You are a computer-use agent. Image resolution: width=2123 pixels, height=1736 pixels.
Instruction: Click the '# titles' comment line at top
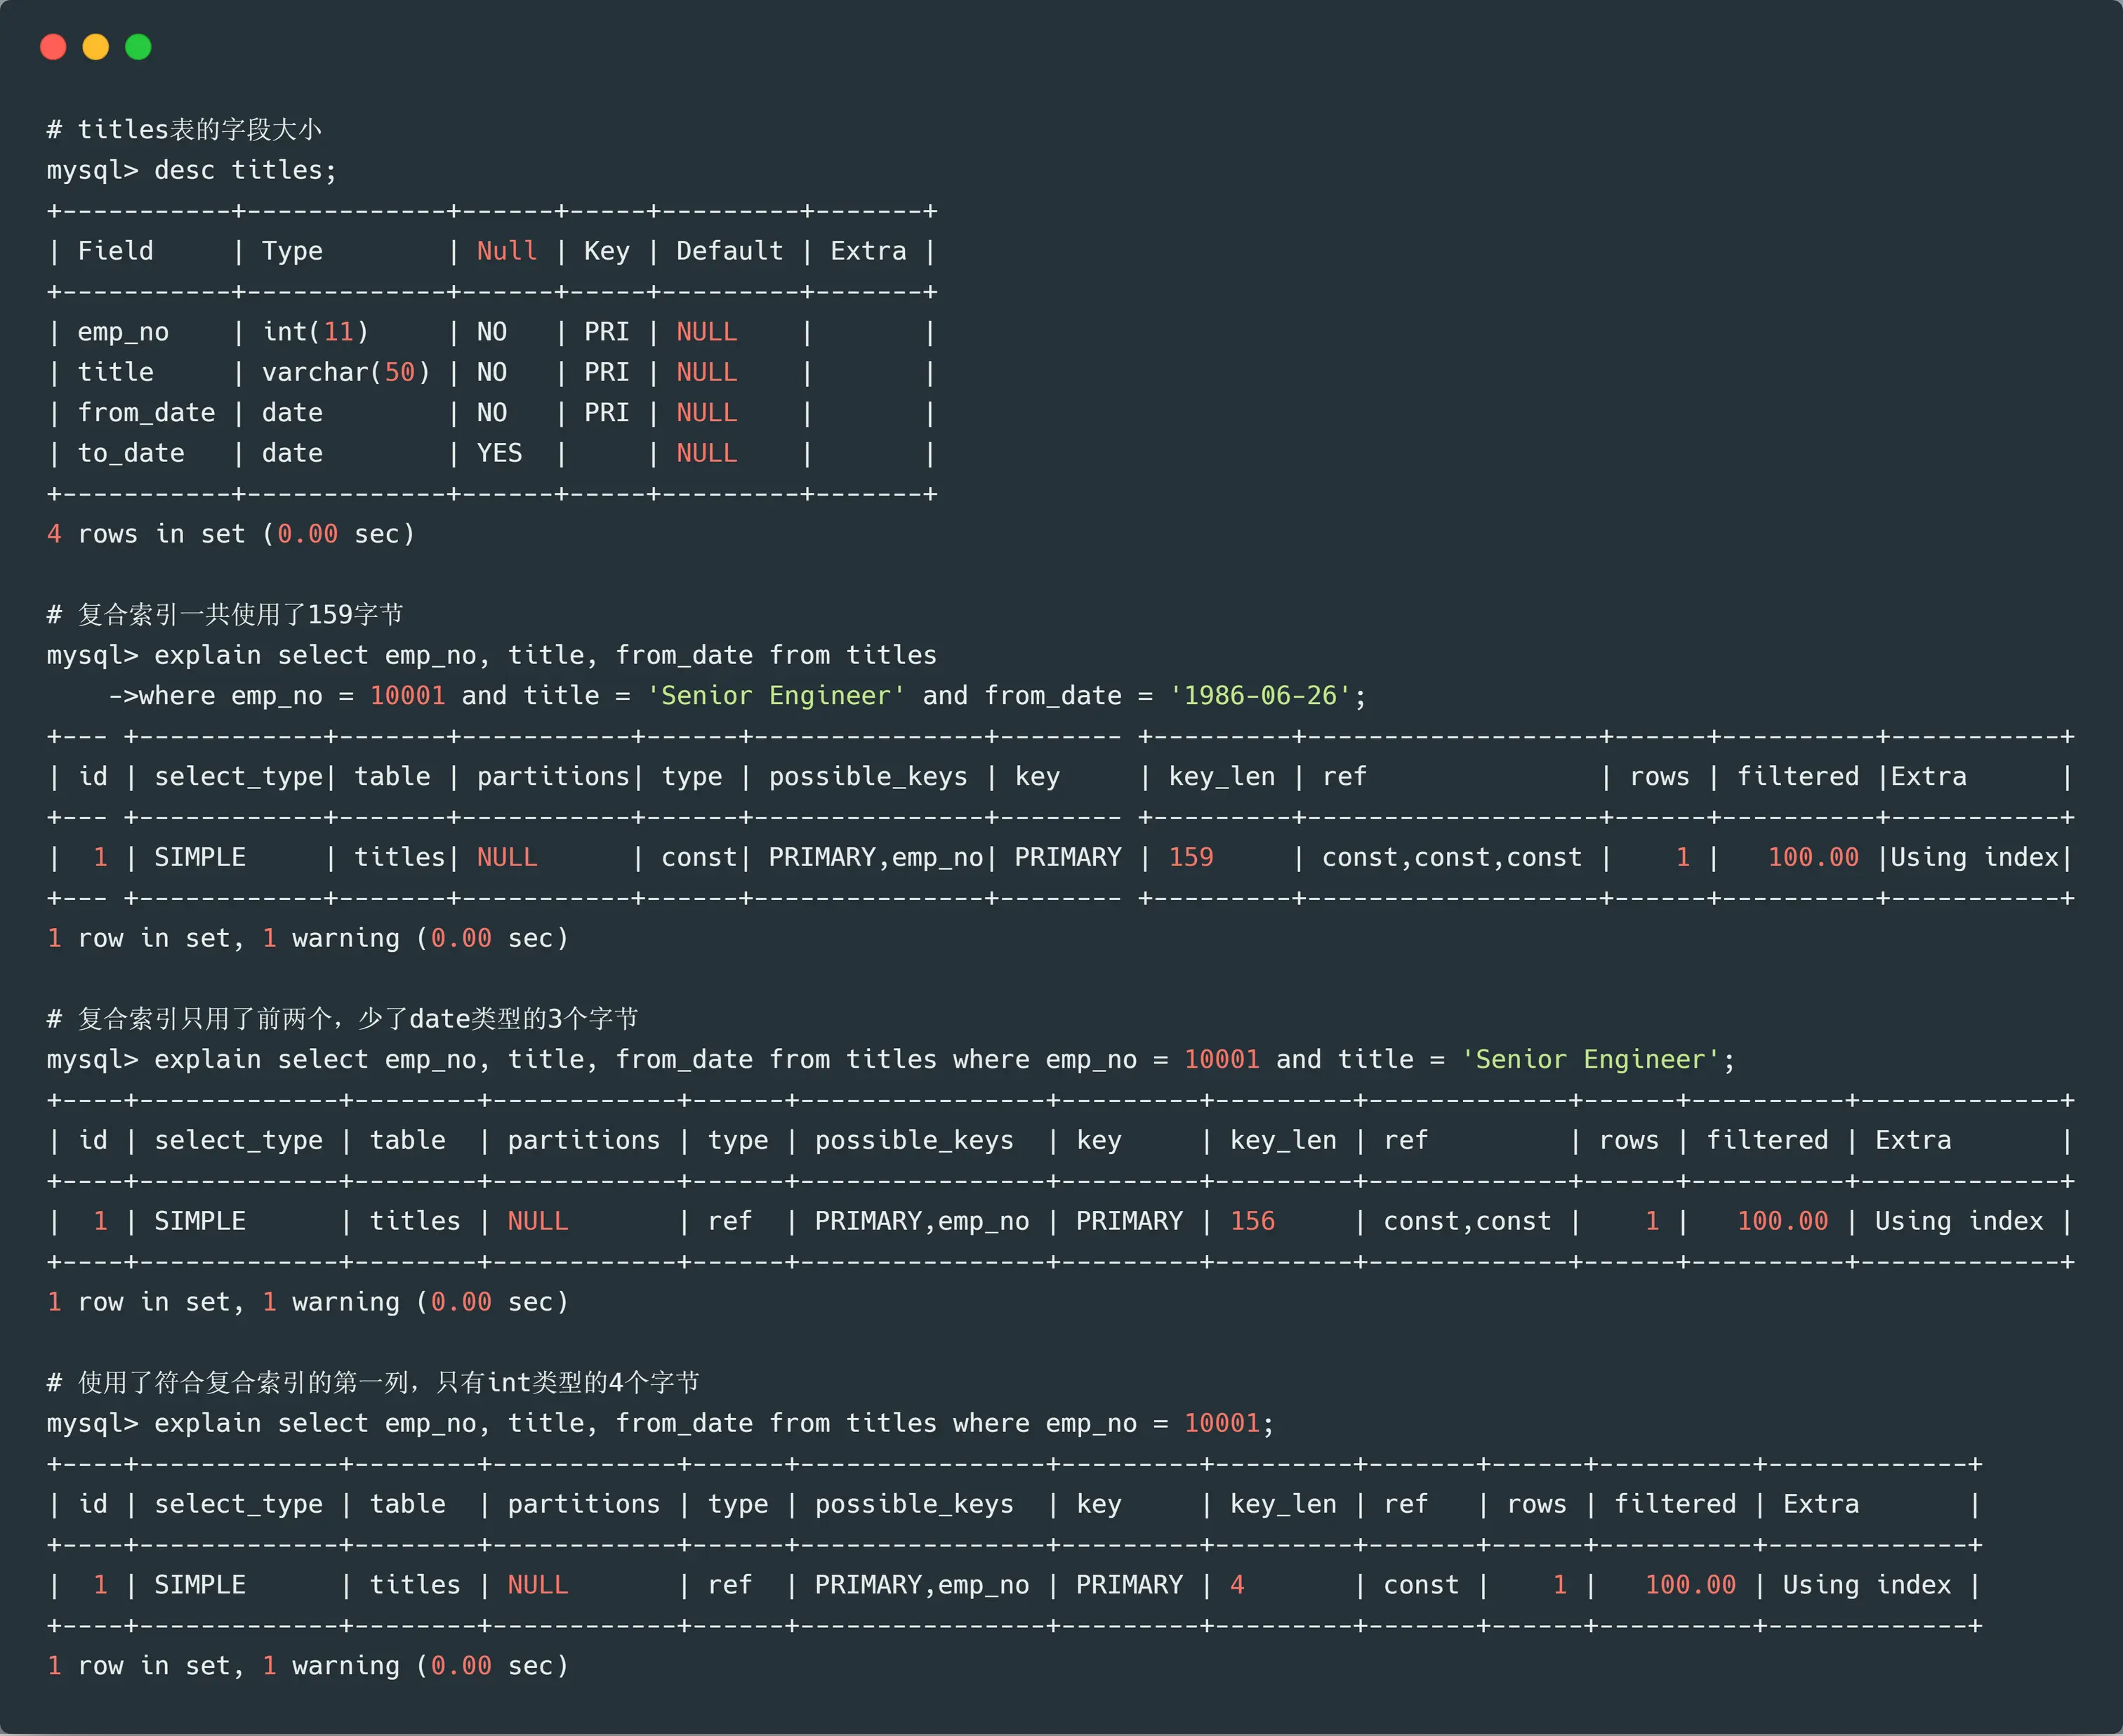pos(184,130)
